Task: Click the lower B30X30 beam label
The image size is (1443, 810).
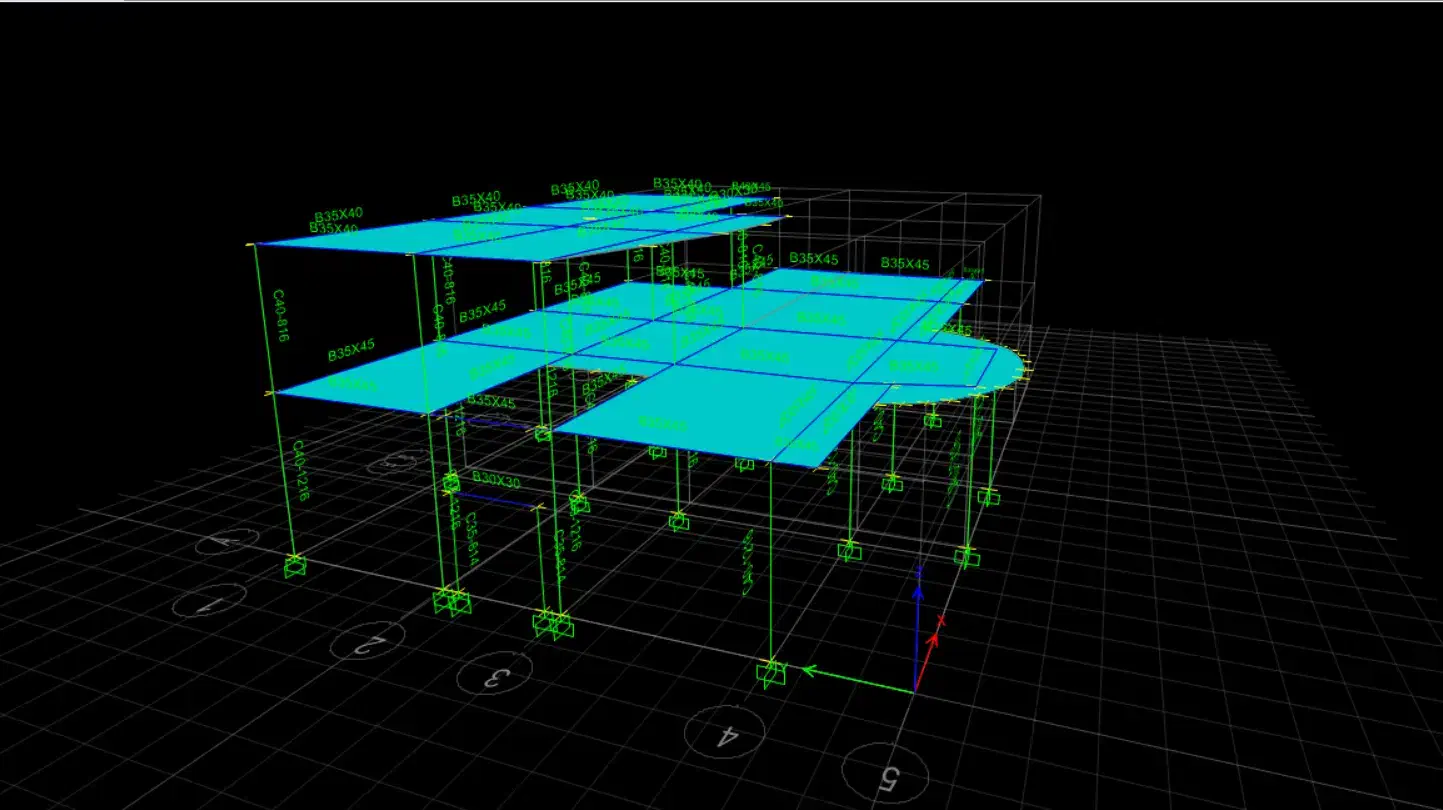Action: tap(496, 481)
